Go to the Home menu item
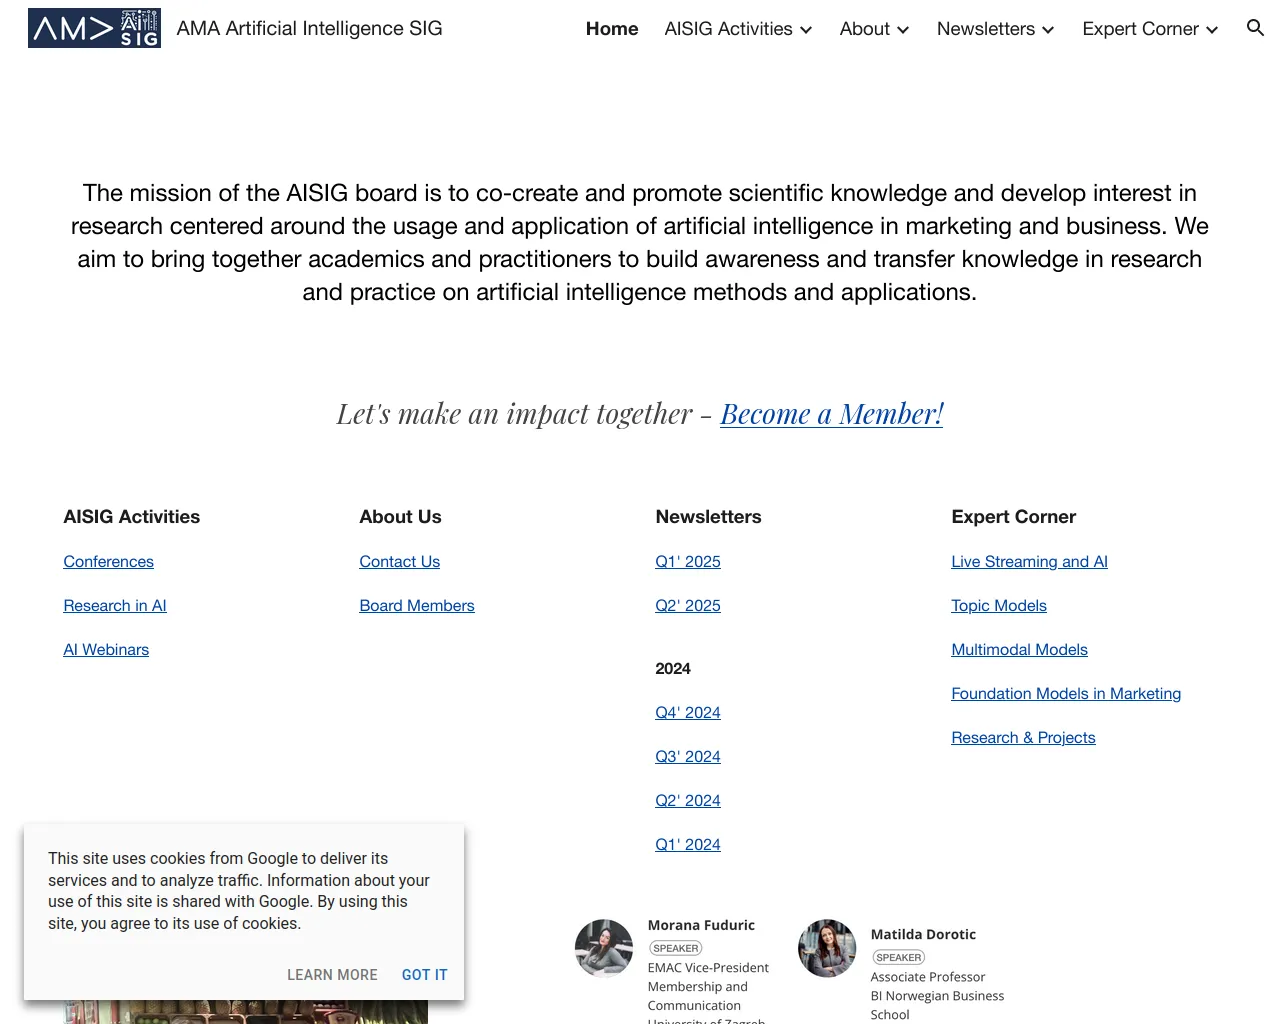 [612, 29]
